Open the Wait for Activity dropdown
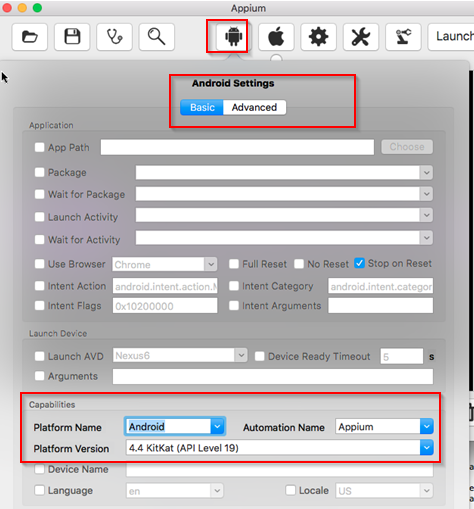 click(x=426, y=238)
